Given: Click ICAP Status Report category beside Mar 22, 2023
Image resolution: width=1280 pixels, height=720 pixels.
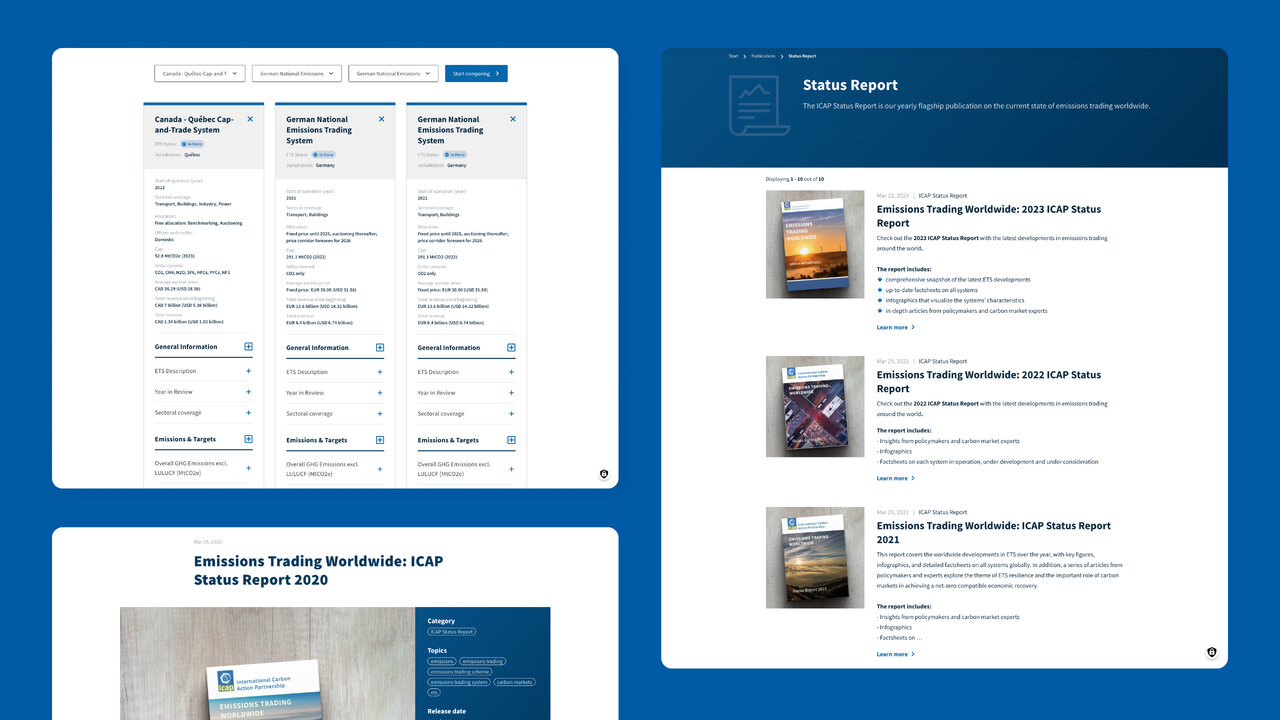Looking at the screenshot, I should tap(943, 196).
